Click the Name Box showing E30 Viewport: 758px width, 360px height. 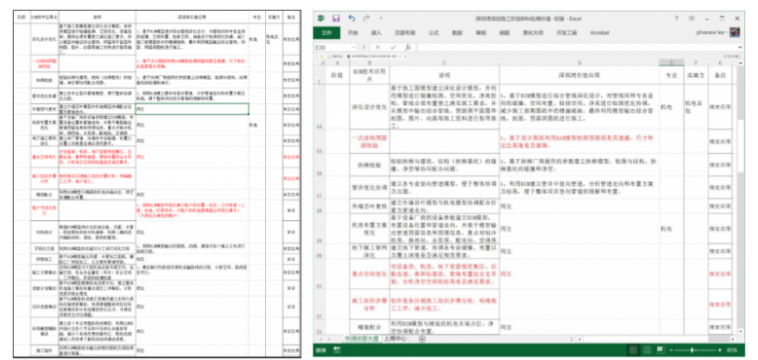pos(334,47)
